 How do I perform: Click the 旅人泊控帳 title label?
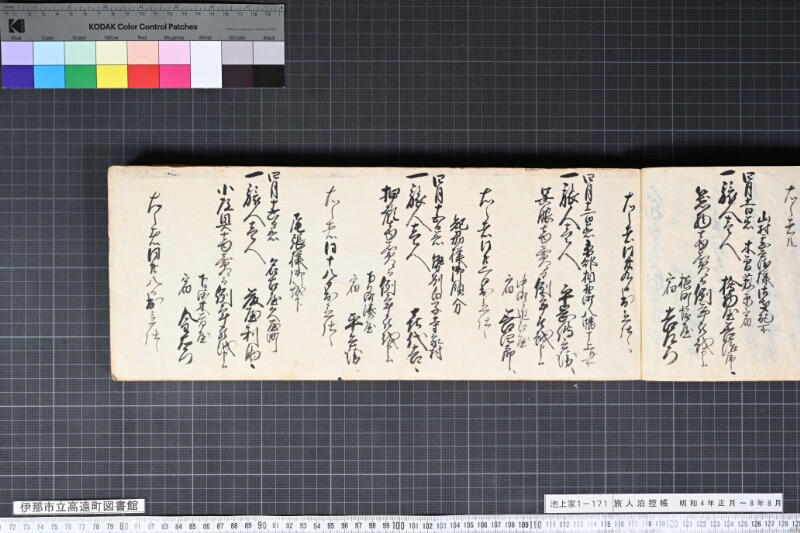coord(641,503)
